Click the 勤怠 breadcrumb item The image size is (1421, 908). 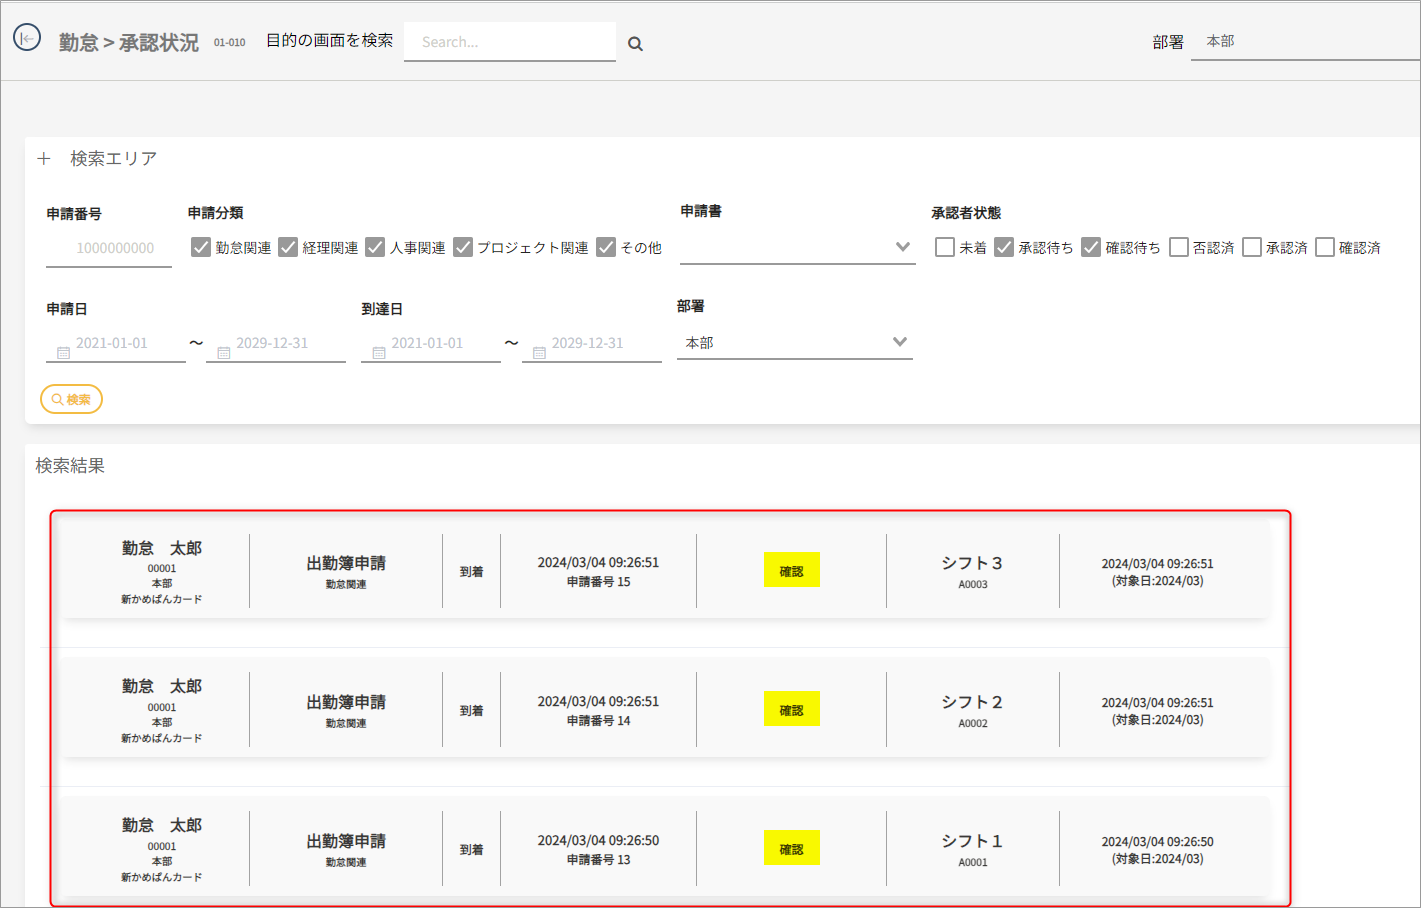[78, 43]
